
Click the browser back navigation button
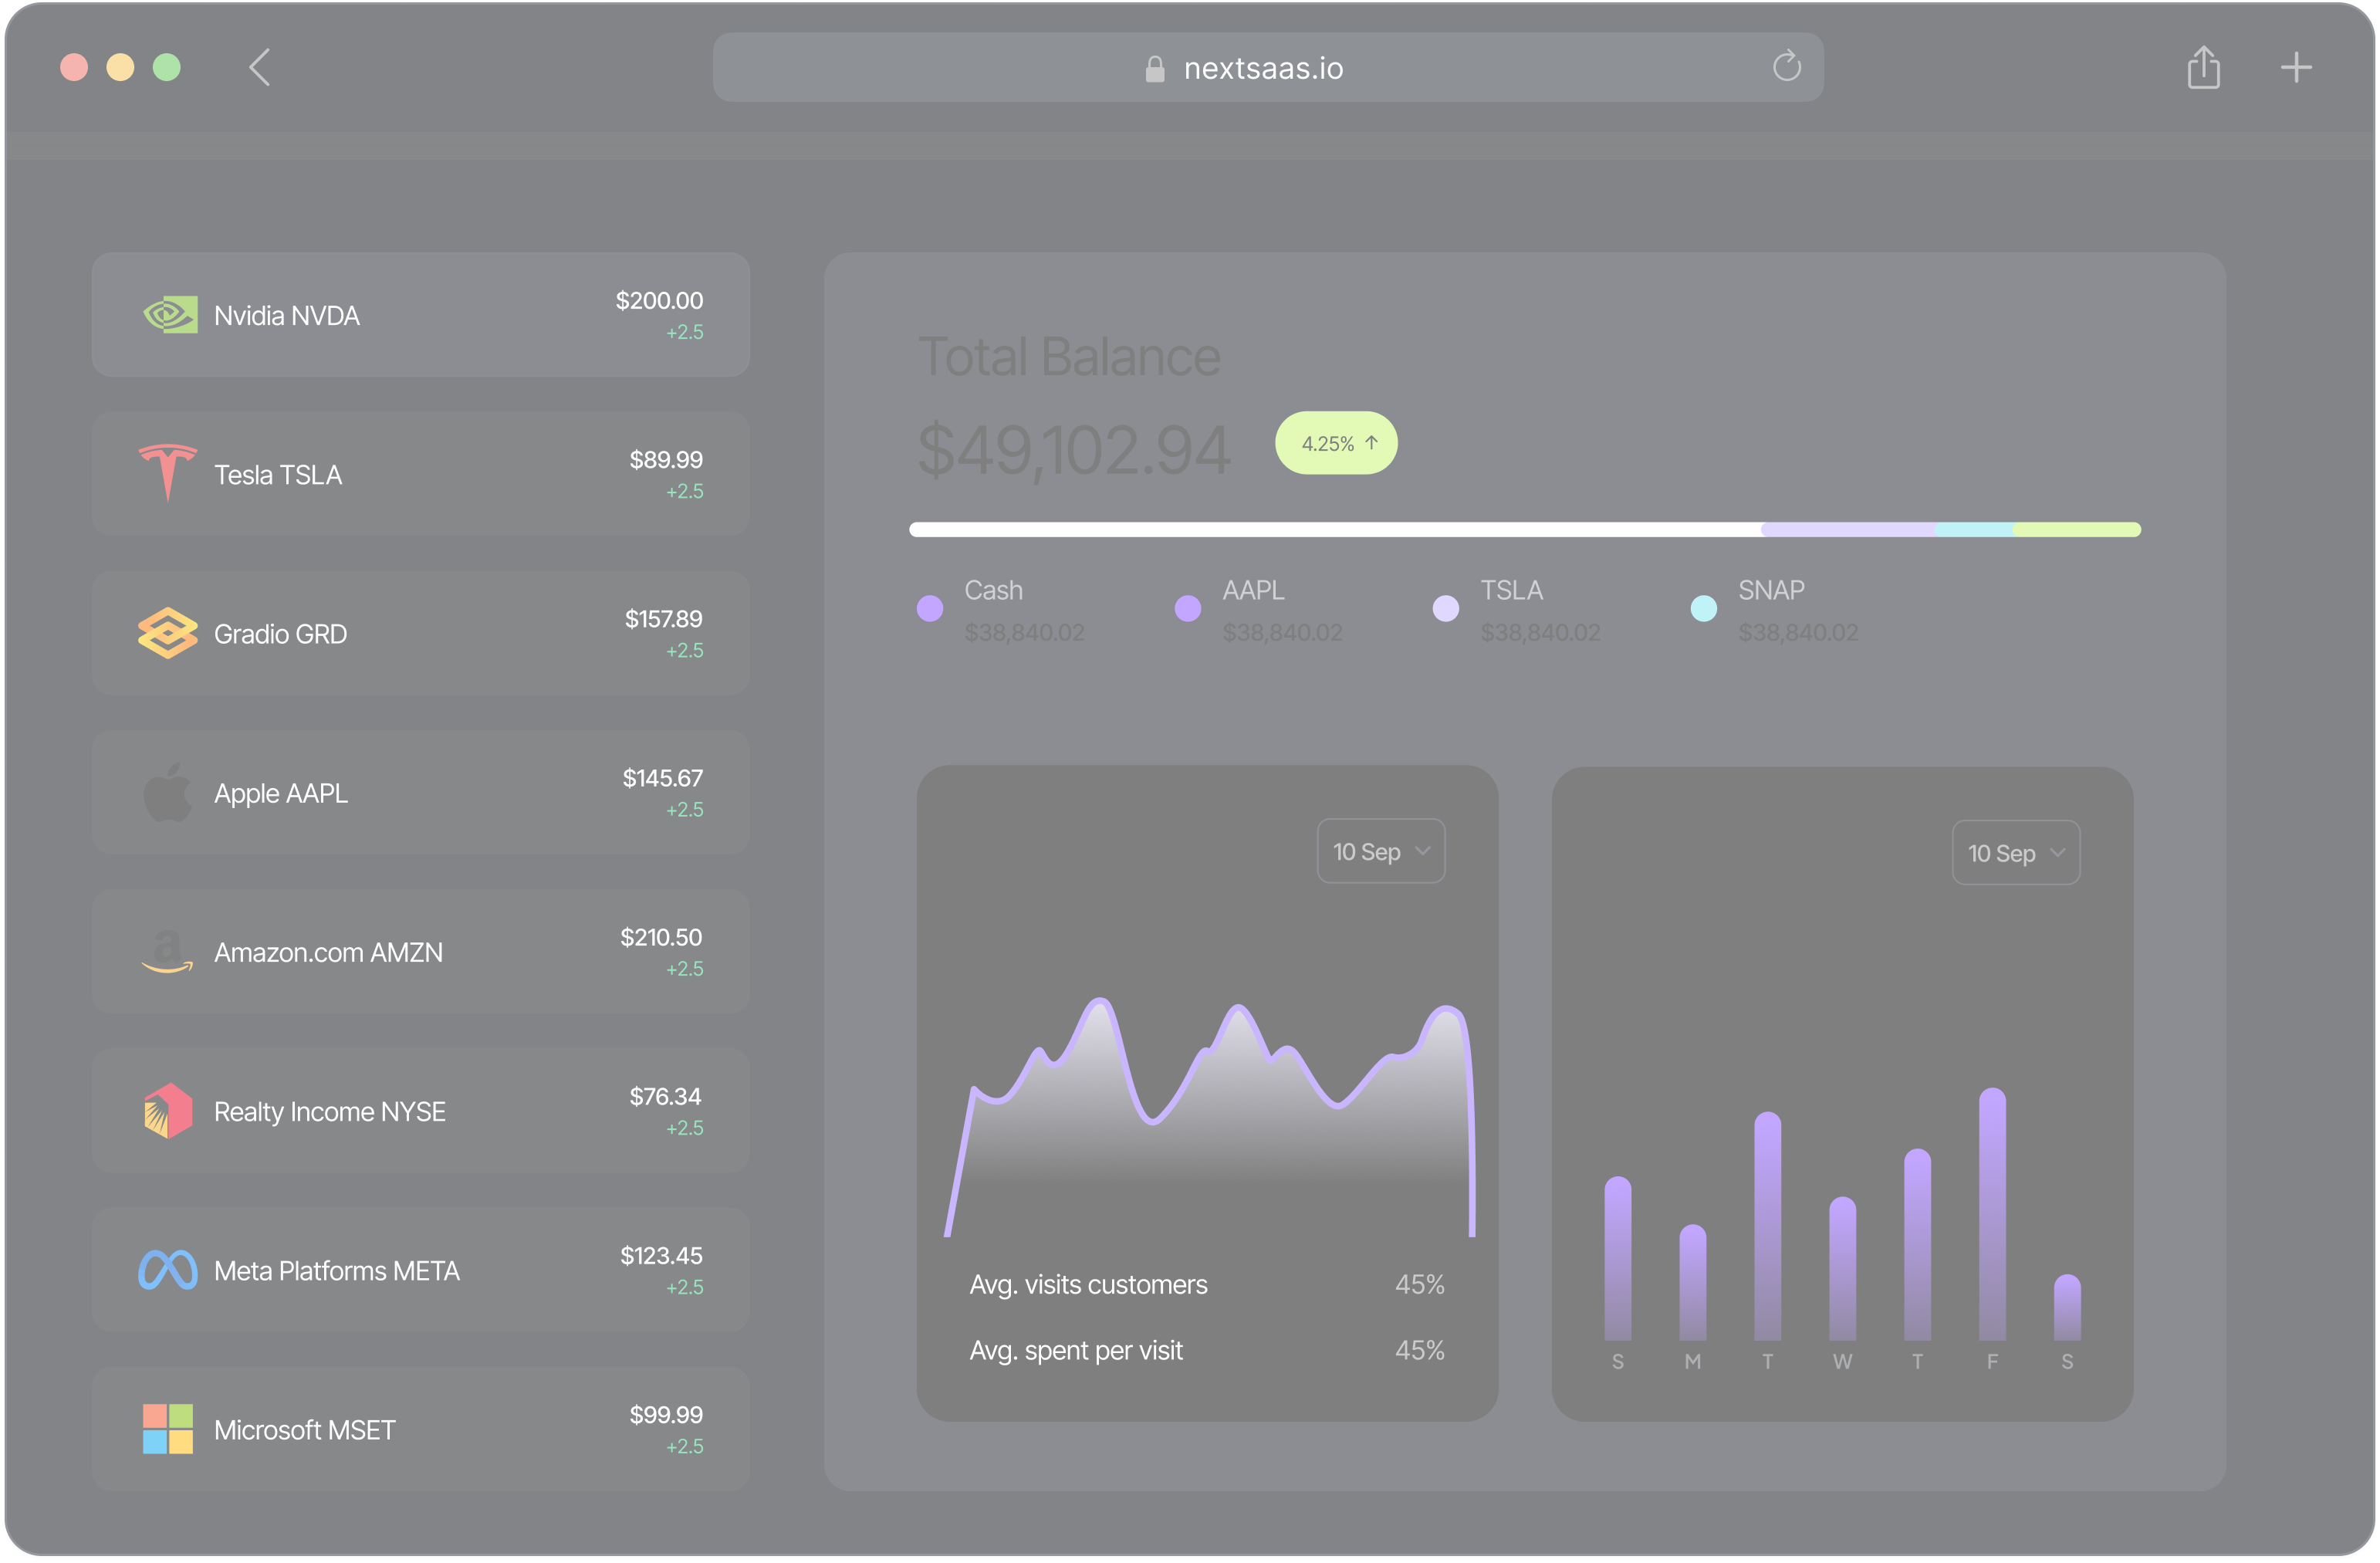coord(259,67)
